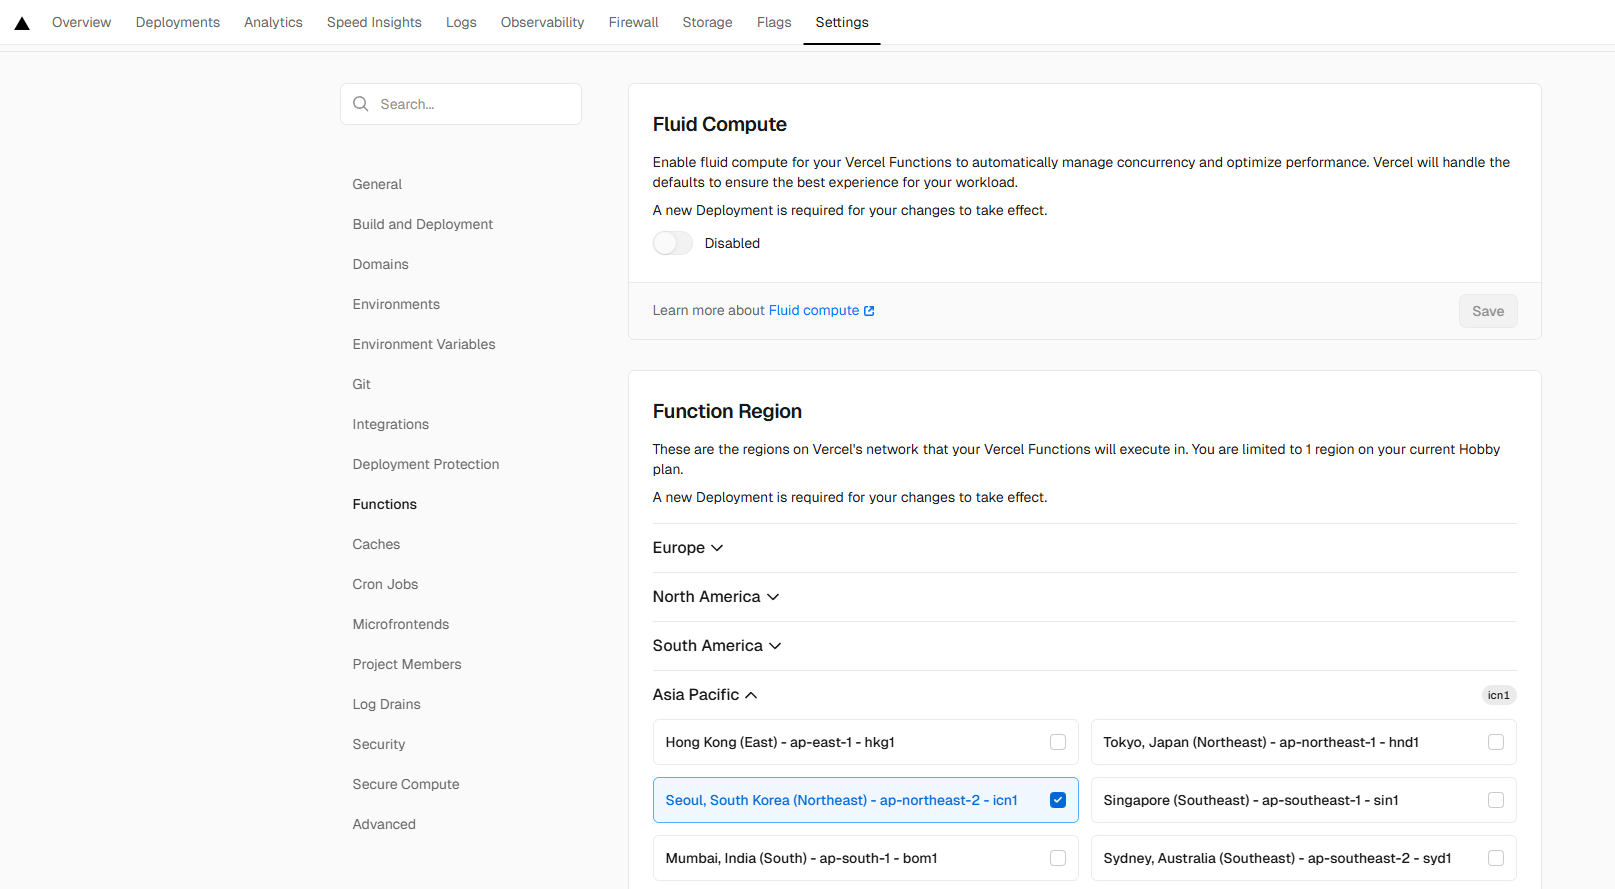Open the Logs tab
Screen dimensions: 1615x889
tap(461, 22)
